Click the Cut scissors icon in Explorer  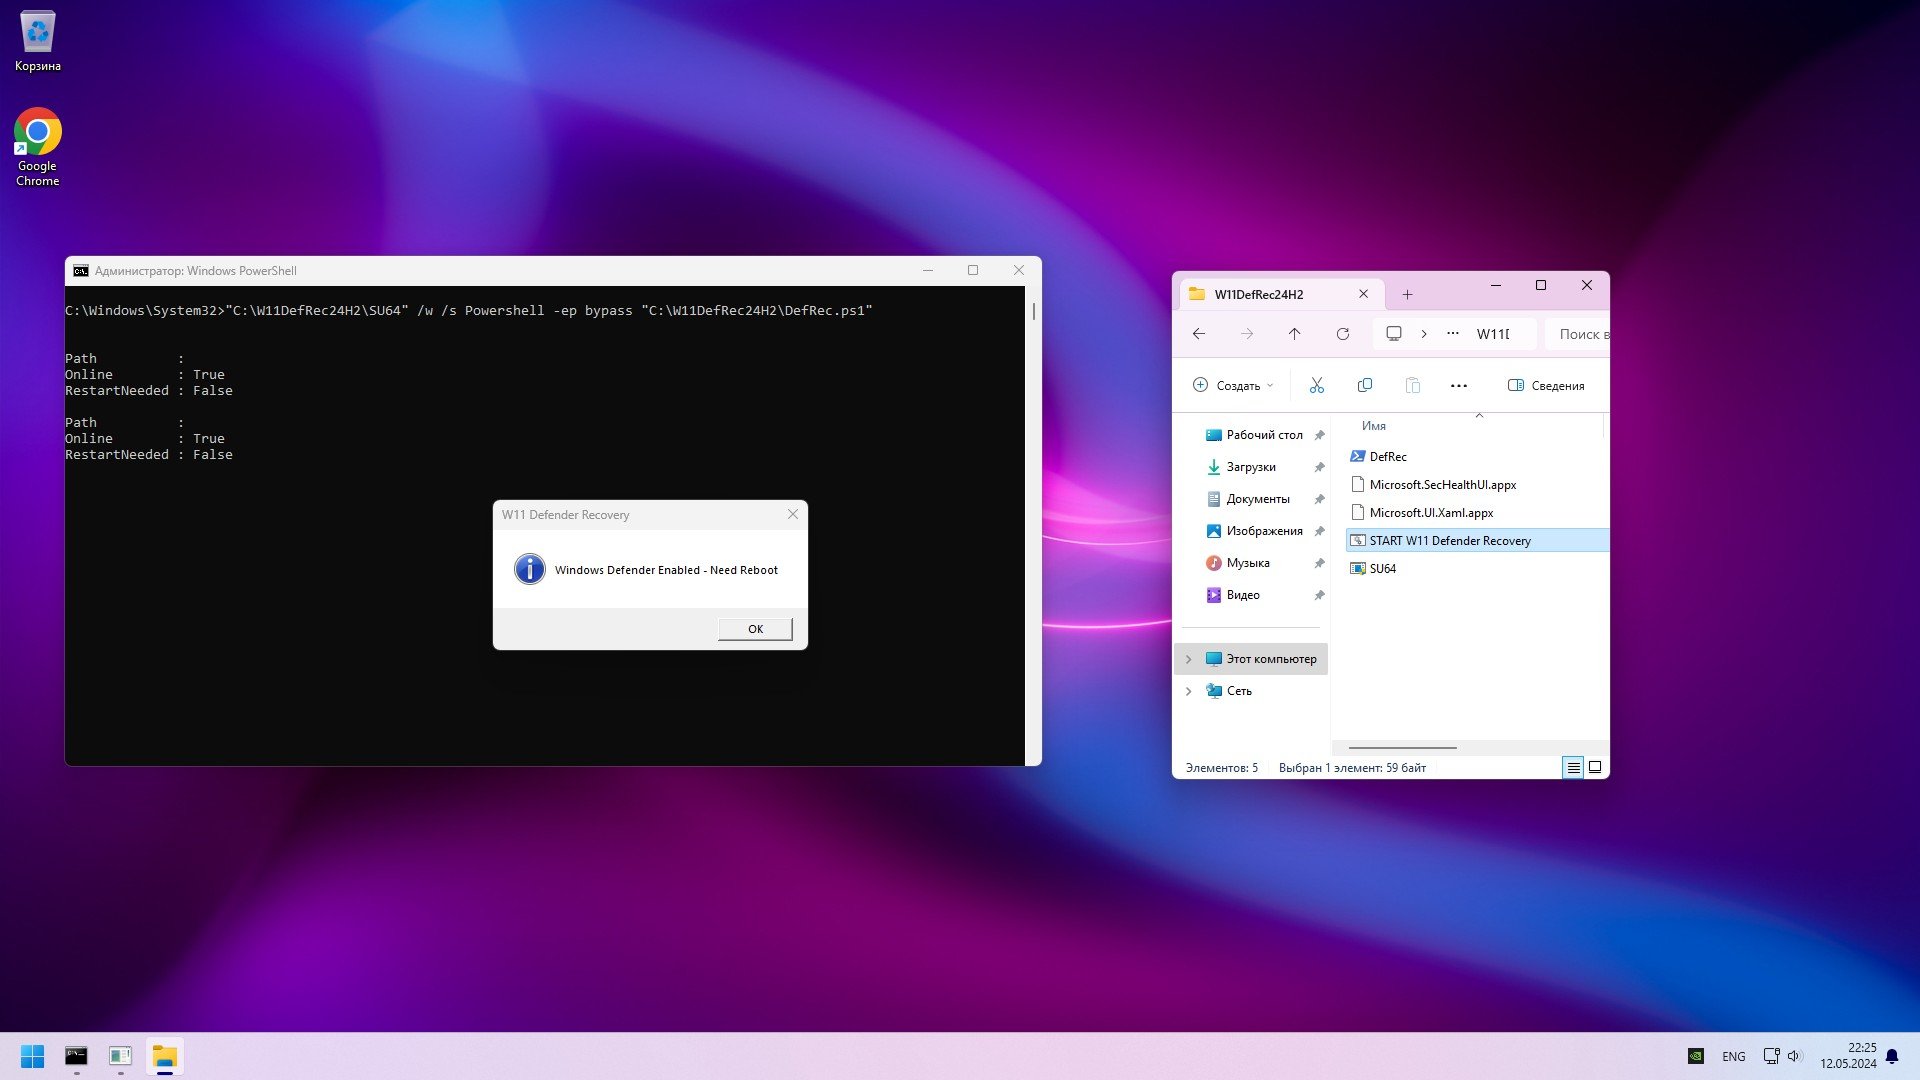1316,386
